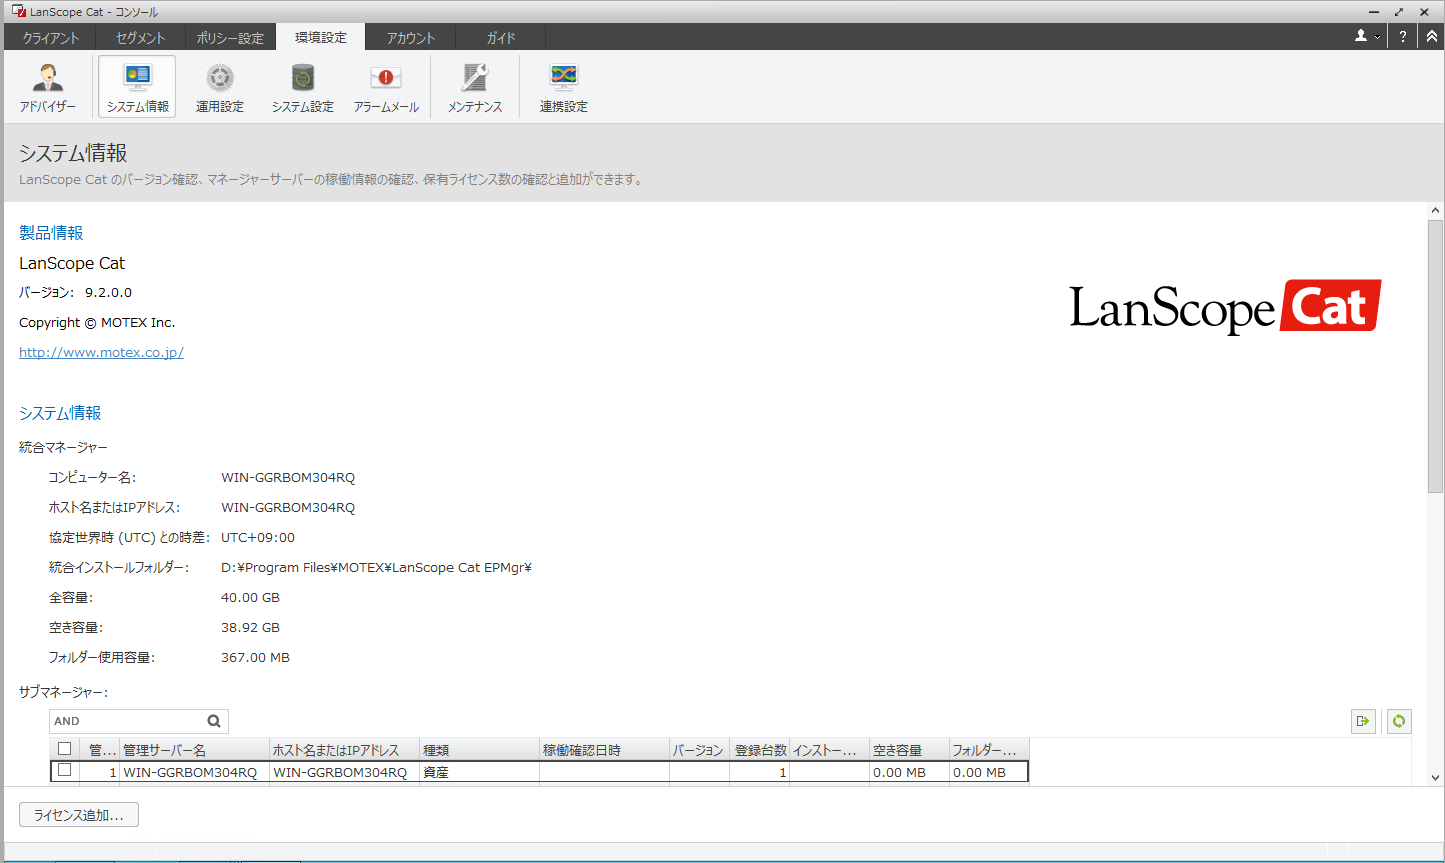Open the account user menu dropdown
The image size is (1445, 863).
coord(1367,37)
